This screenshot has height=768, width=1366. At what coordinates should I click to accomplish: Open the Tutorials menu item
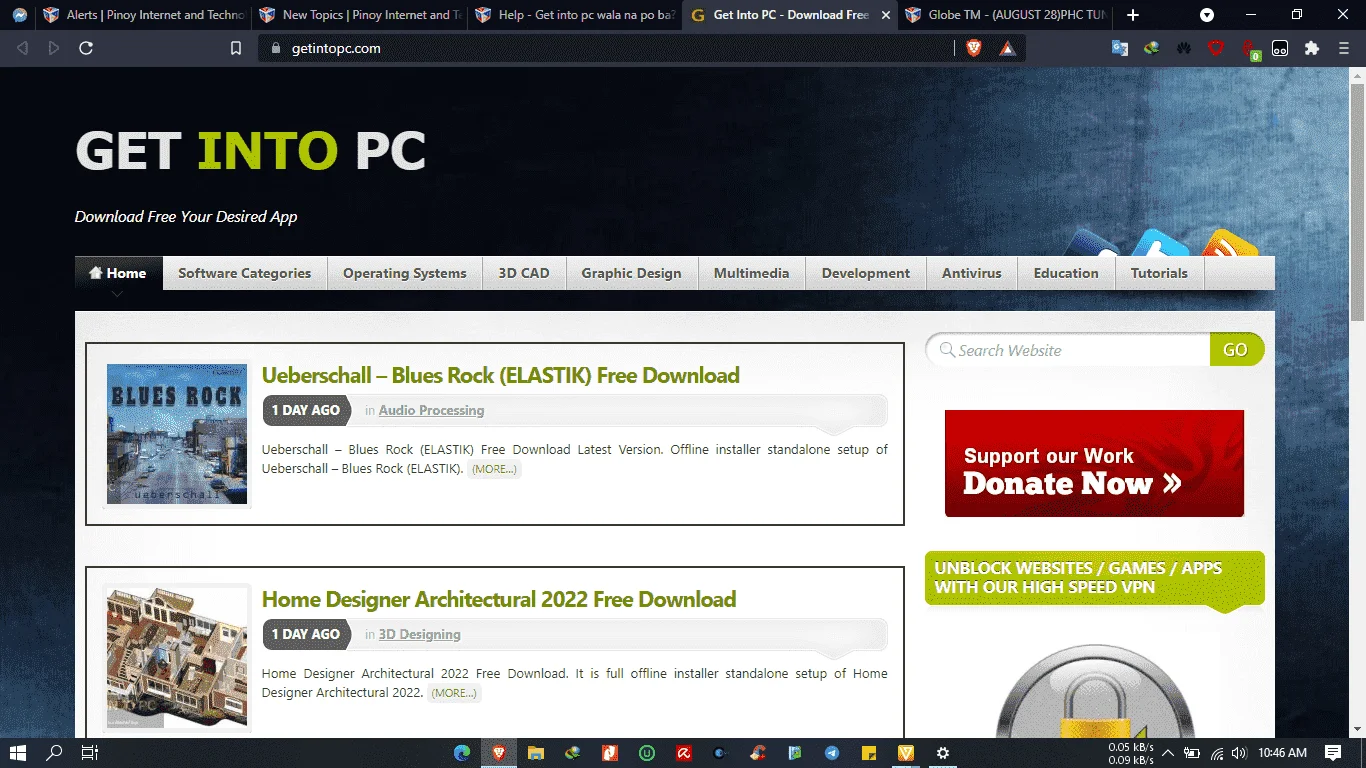pyautogui.click(x=1160, y=273)
